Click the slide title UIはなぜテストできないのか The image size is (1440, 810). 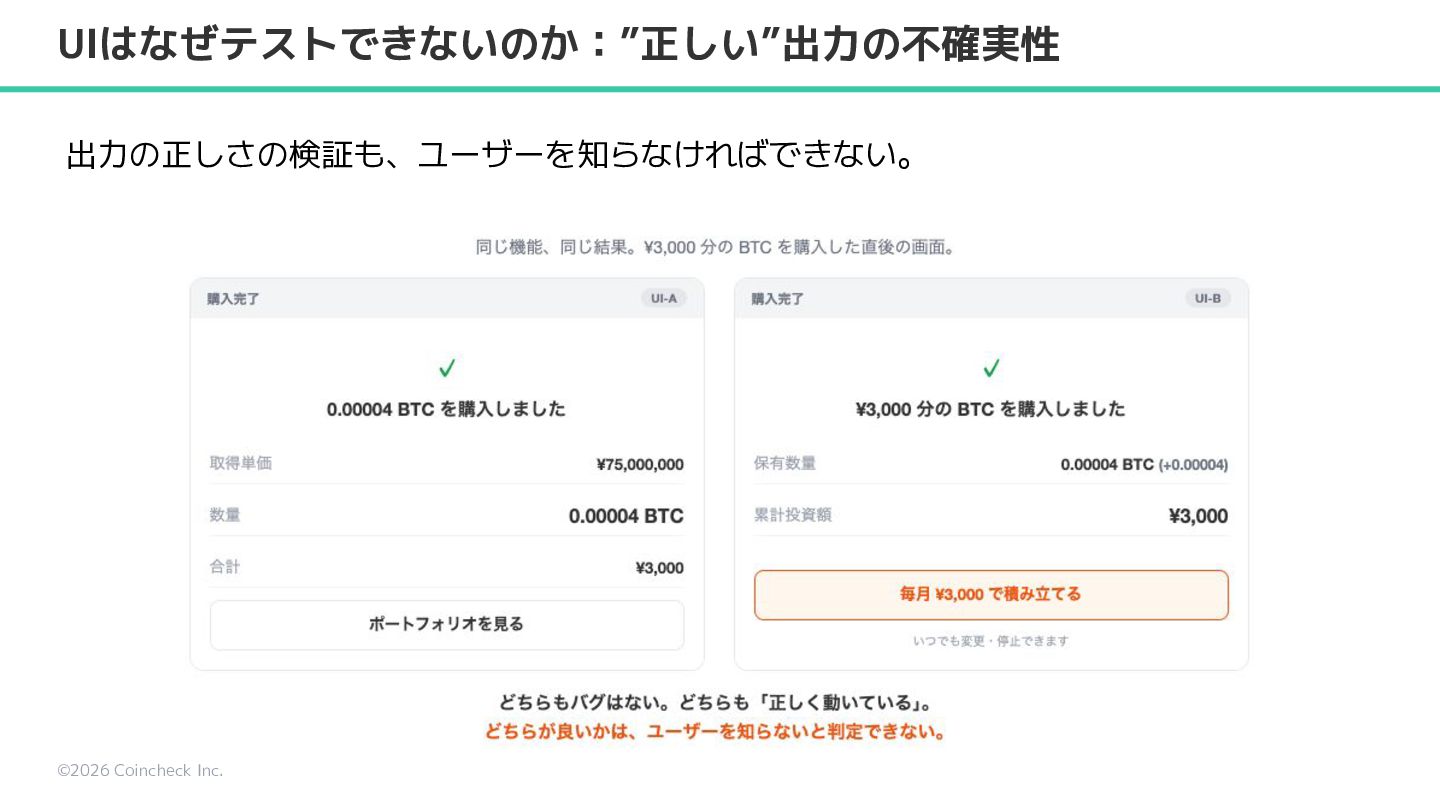(x=326, y=45)
